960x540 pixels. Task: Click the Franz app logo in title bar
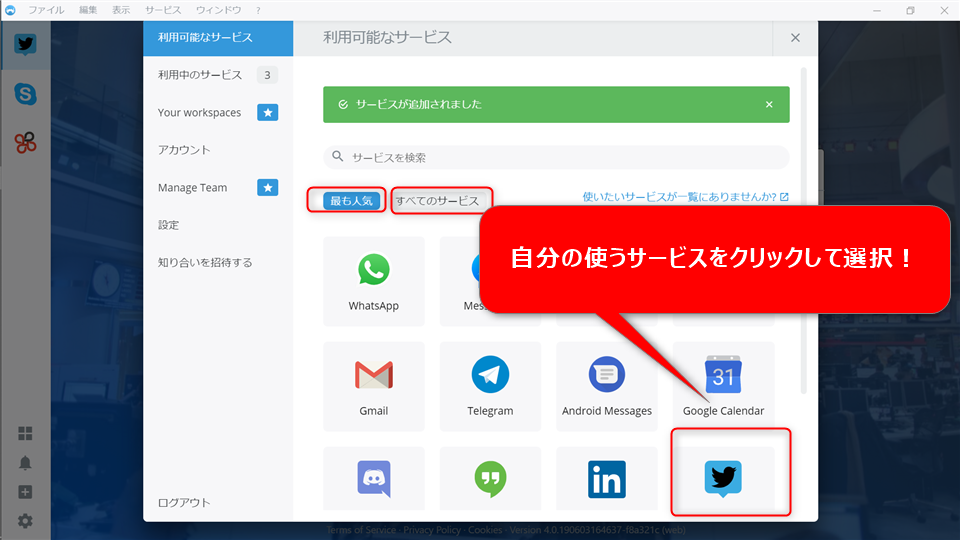tap(10, 10)
